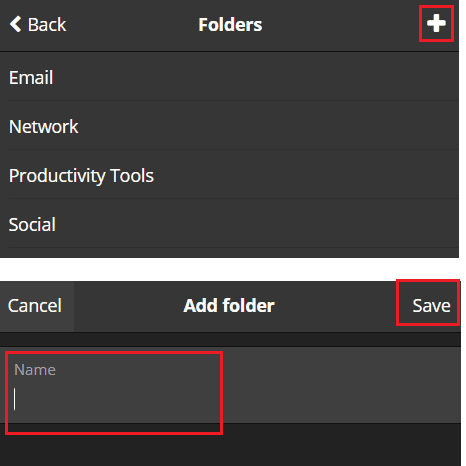Click the dark divider below Add folder header

231,339
